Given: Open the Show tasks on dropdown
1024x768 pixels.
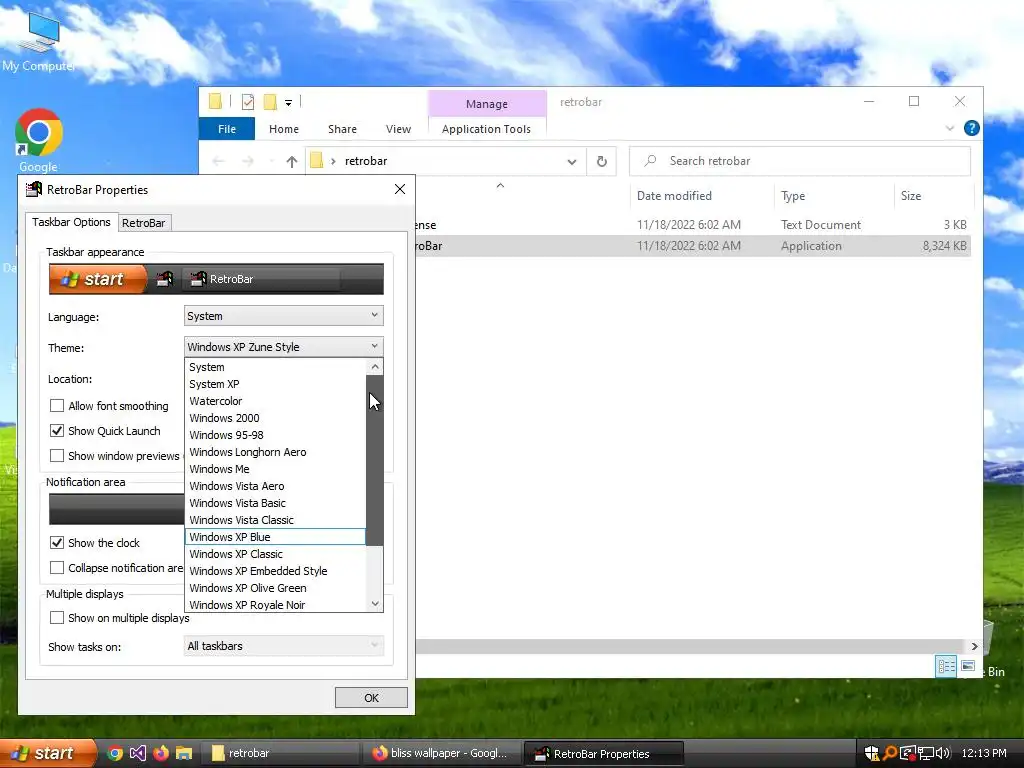Looking at the screenshot, I should tap(283, 646).
